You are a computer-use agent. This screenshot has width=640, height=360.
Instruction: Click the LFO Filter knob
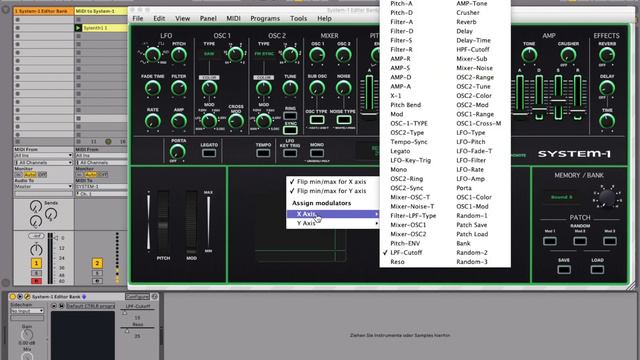pos(179,88)
